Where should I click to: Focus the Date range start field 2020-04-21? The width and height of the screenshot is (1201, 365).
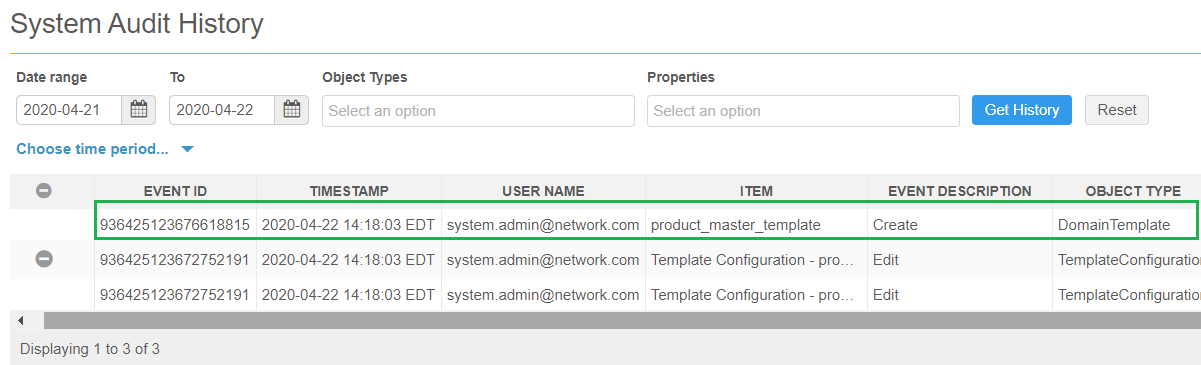point(69,110)
